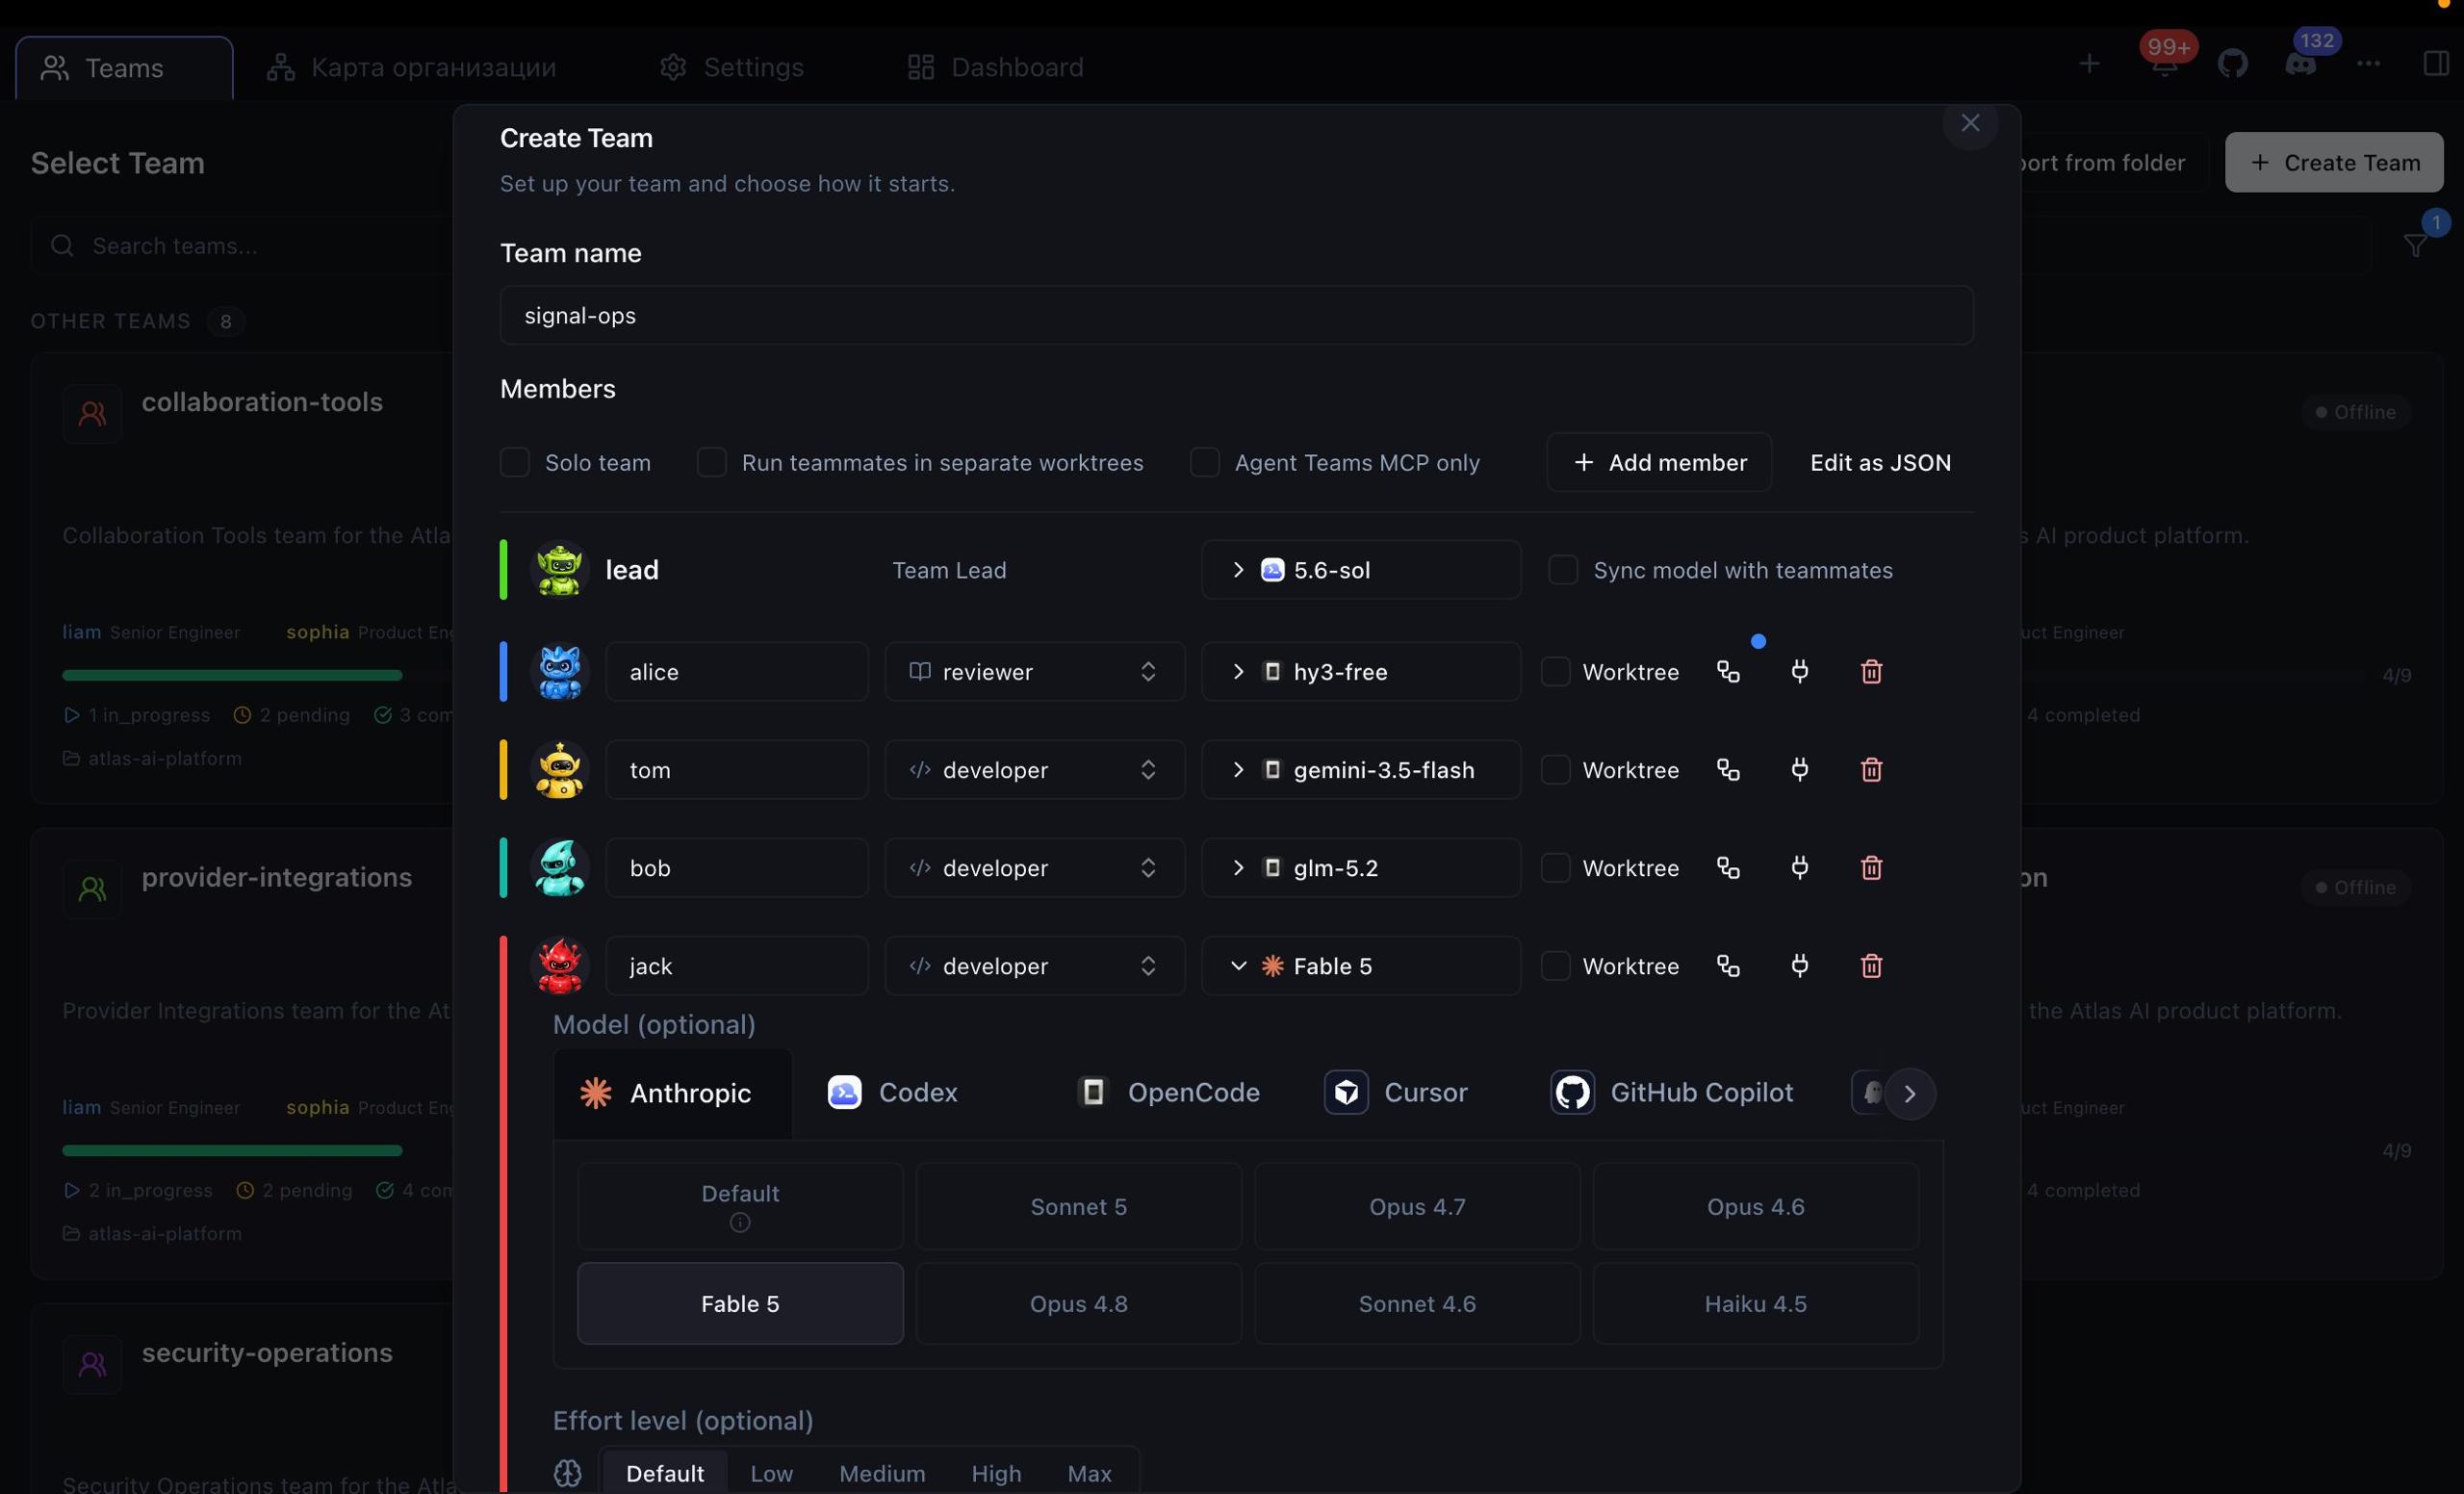Click Edit as JSON

pyautogui.click(x=1880, y=462)
